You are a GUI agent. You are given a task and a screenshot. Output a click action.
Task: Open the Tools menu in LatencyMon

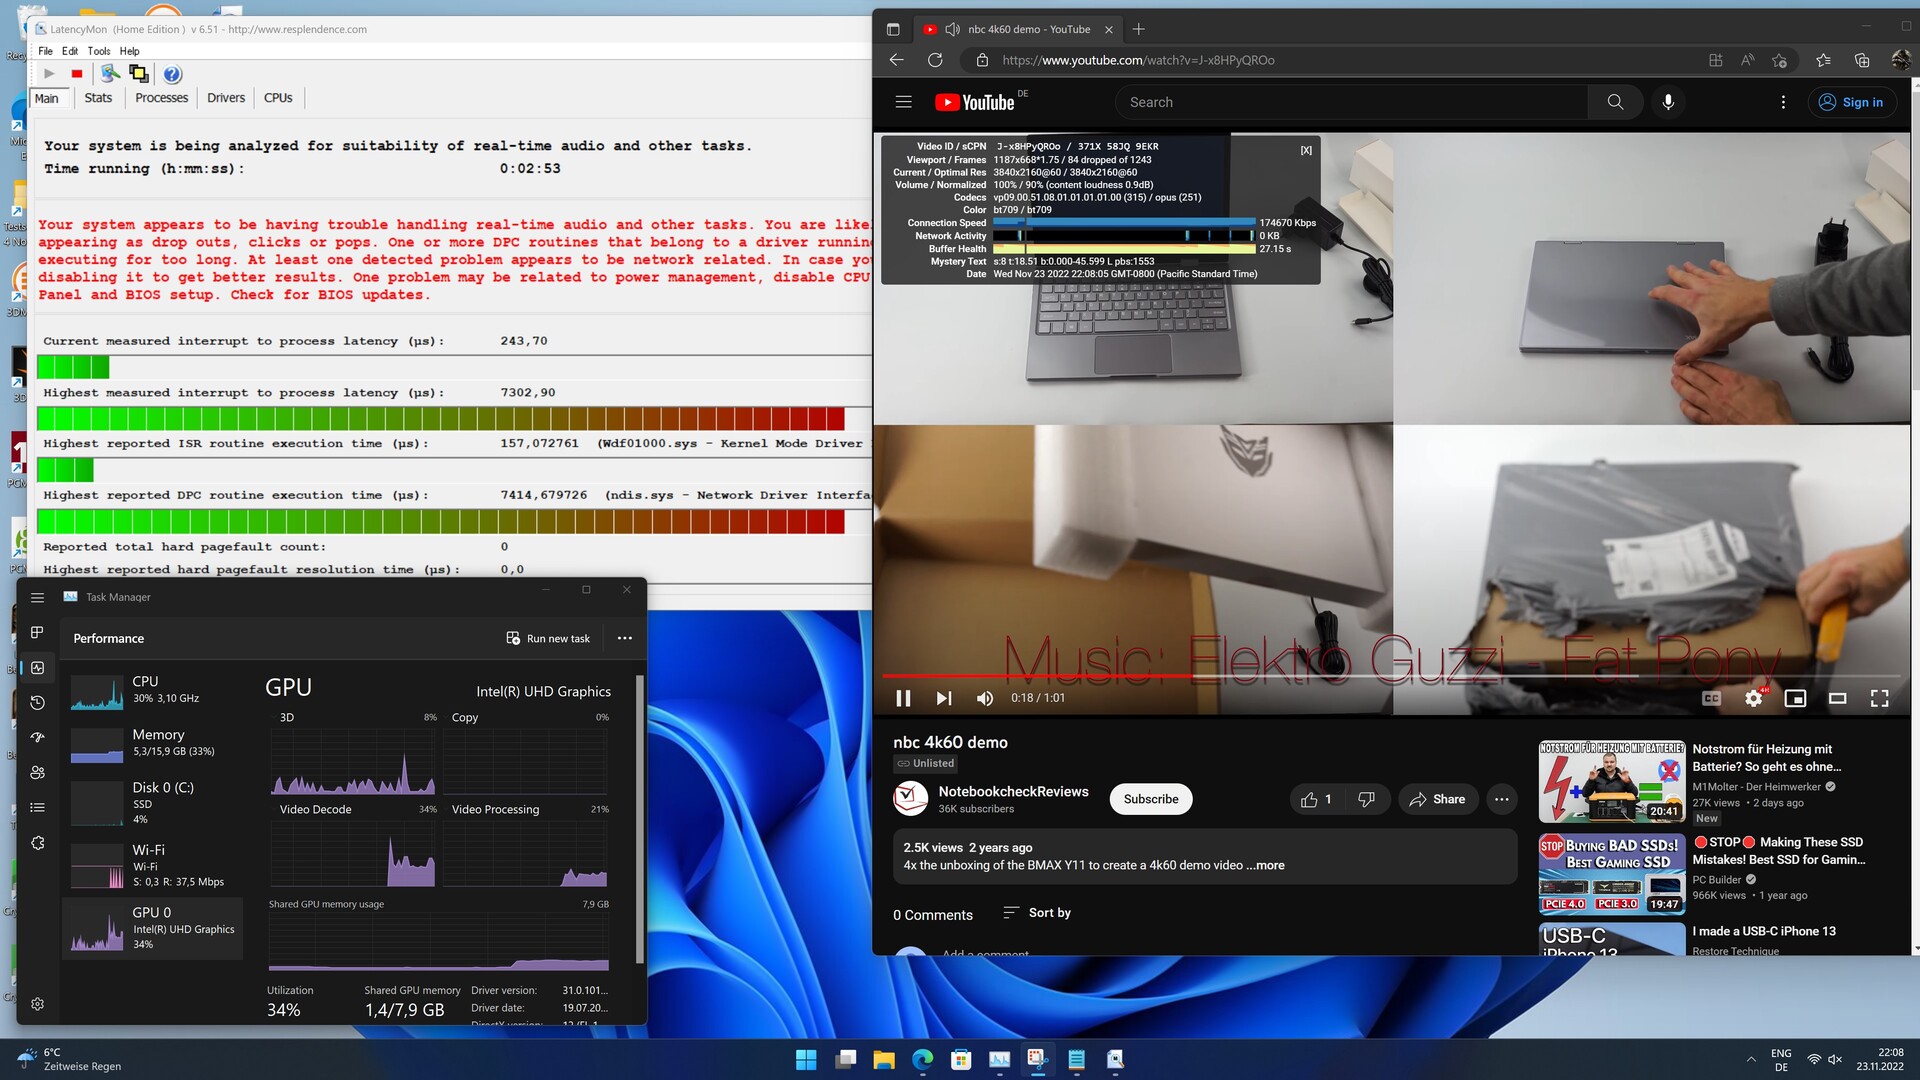pos(98,51)
